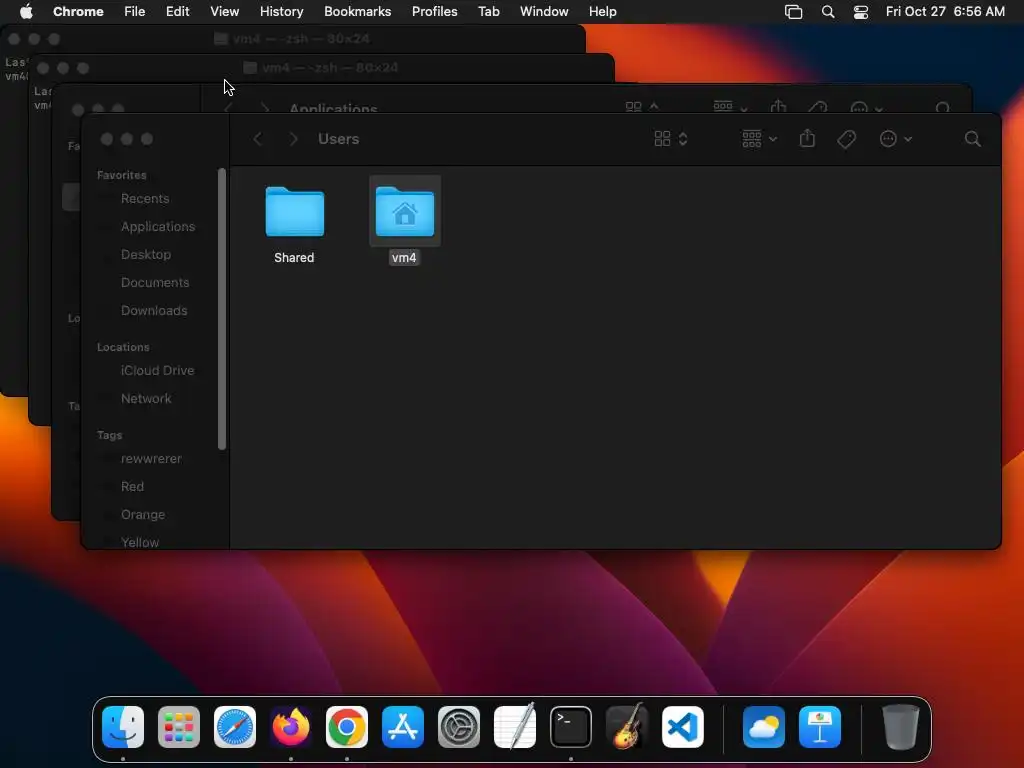1024x768 pixels.
Task: Click the Tags section header
Action: coord(109,435)
